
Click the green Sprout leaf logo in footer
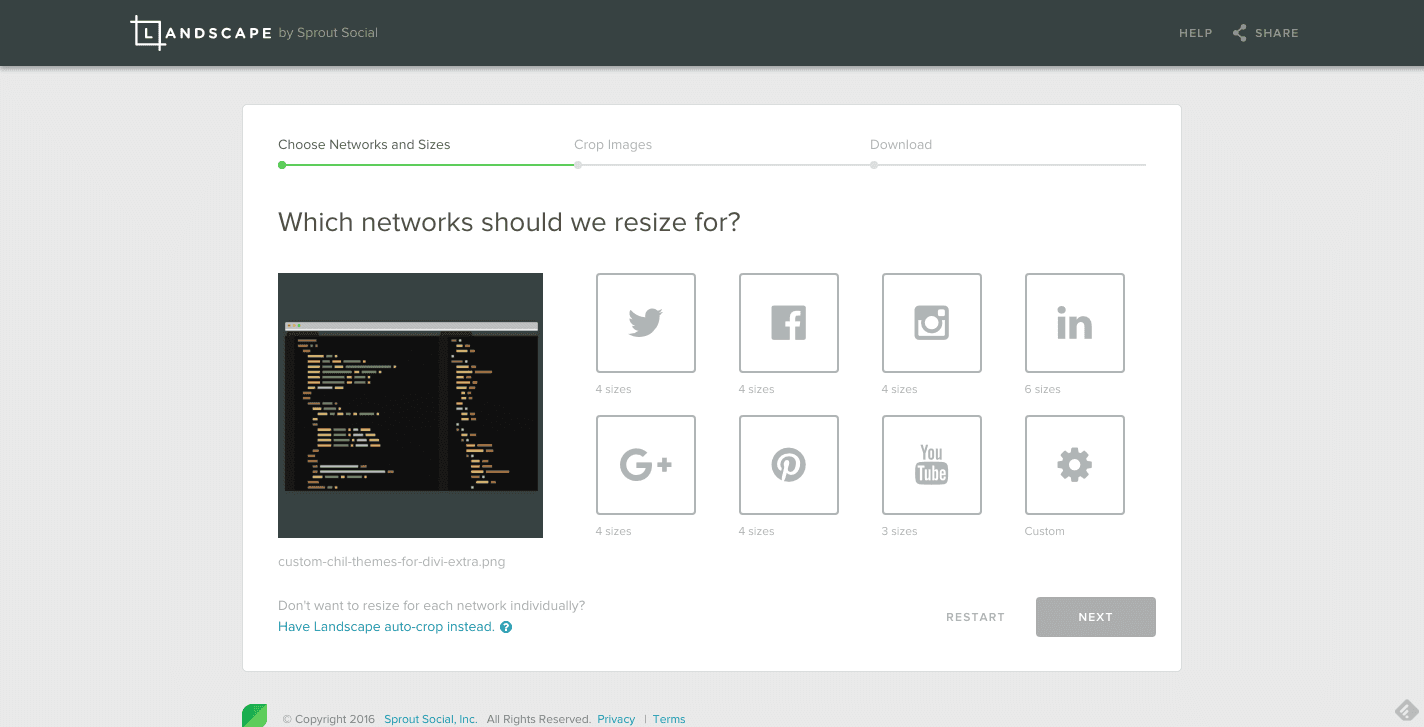(x=255, y=715)
